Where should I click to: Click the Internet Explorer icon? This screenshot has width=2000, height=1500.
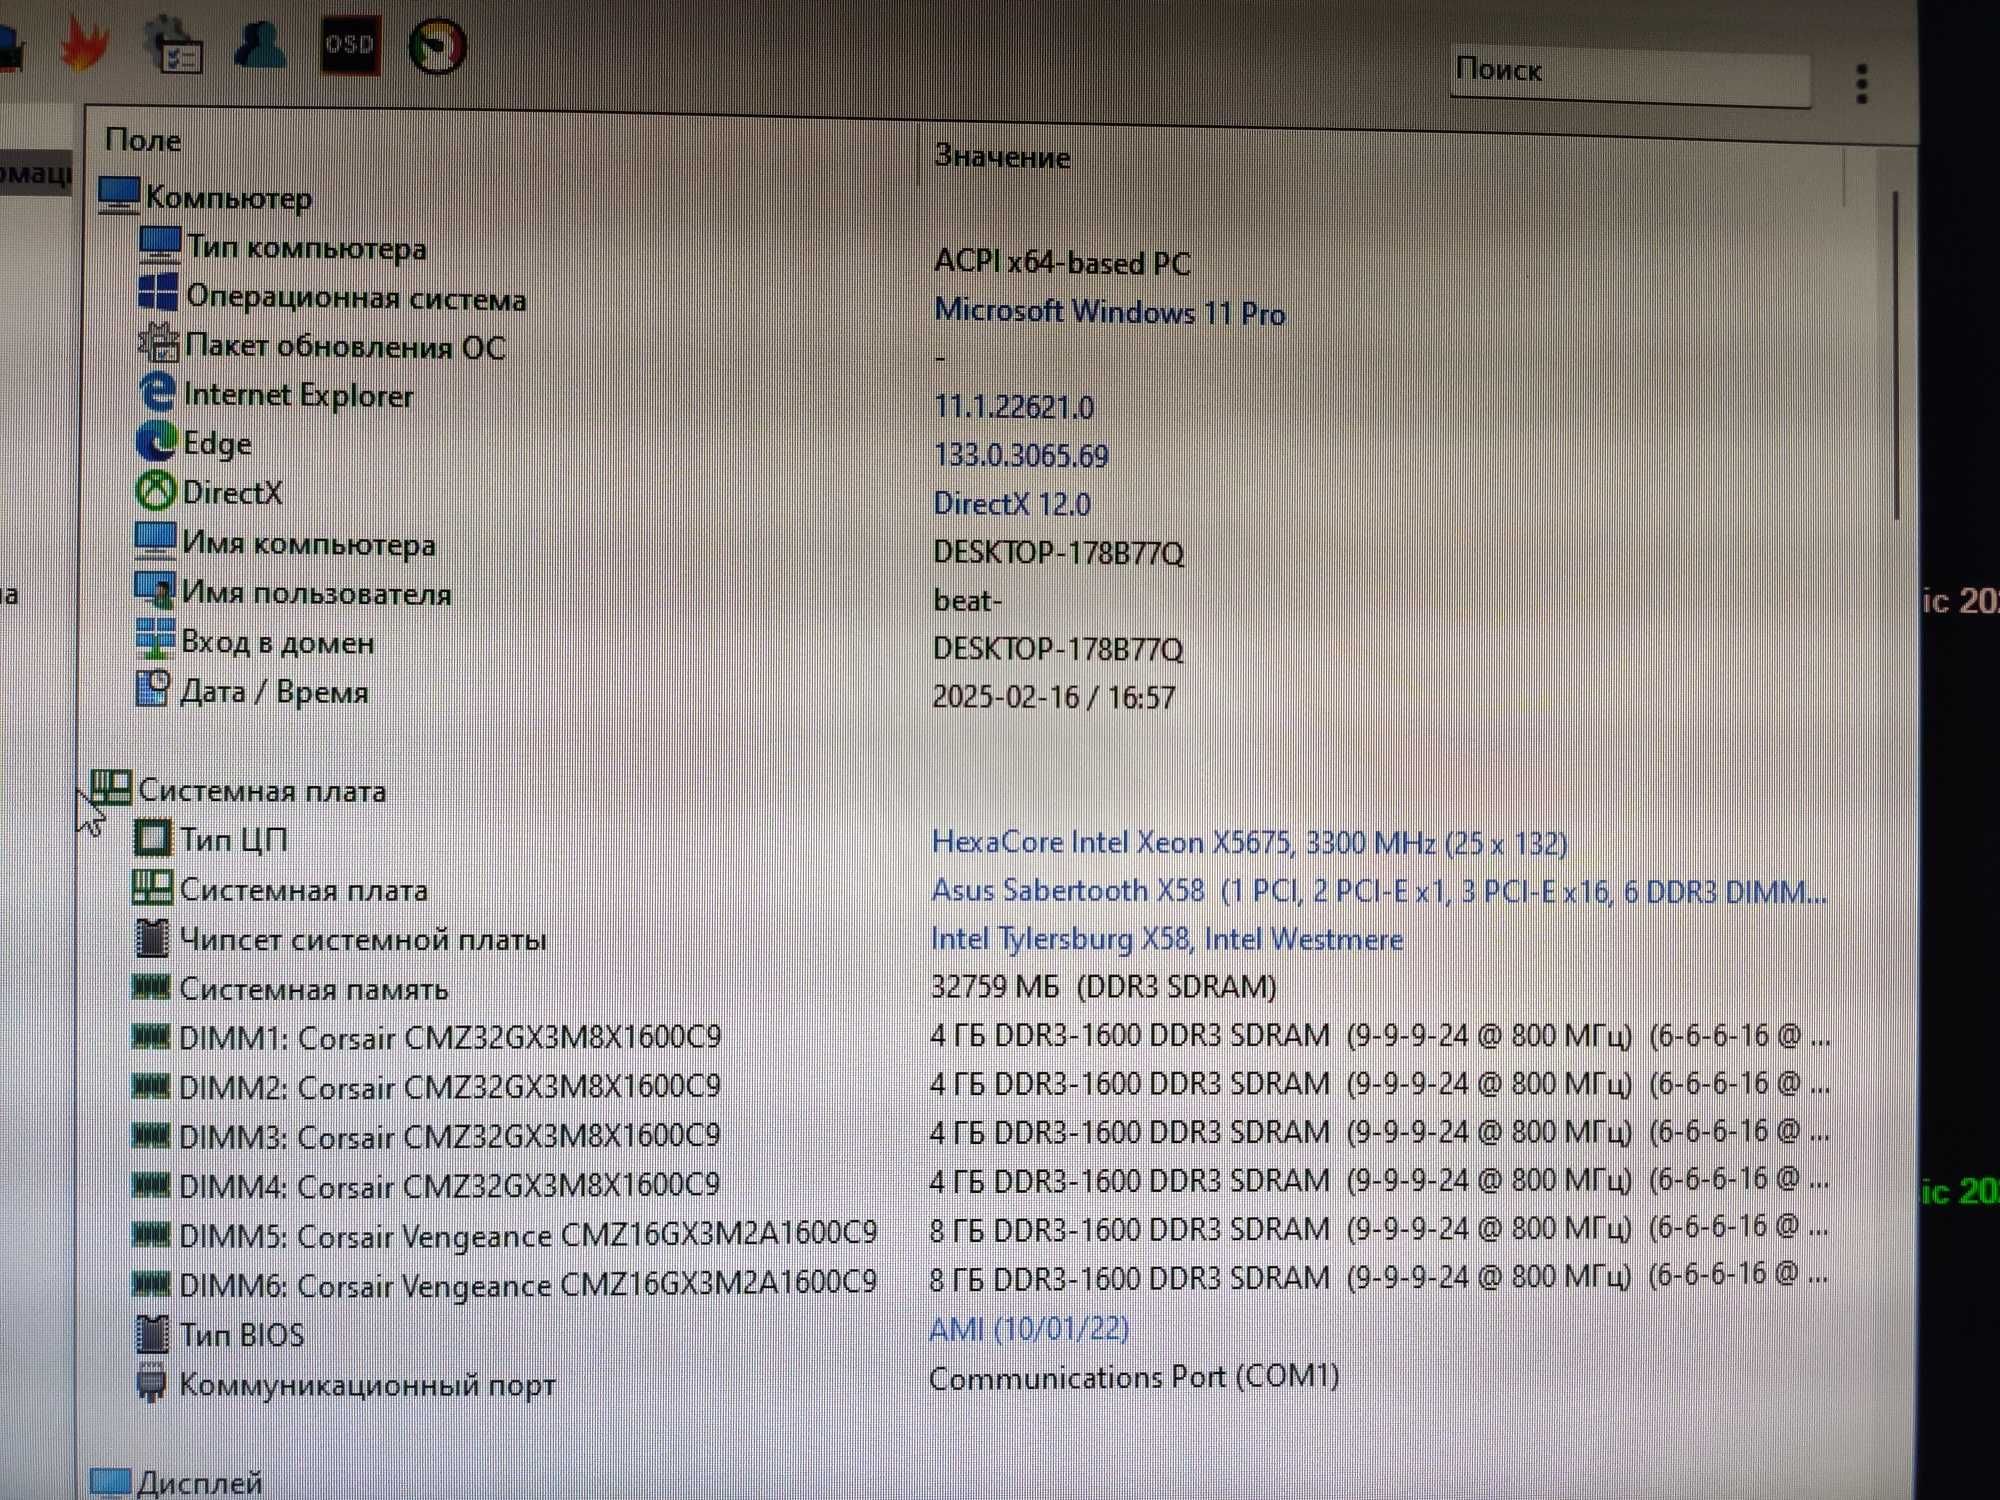pos(157,392)
